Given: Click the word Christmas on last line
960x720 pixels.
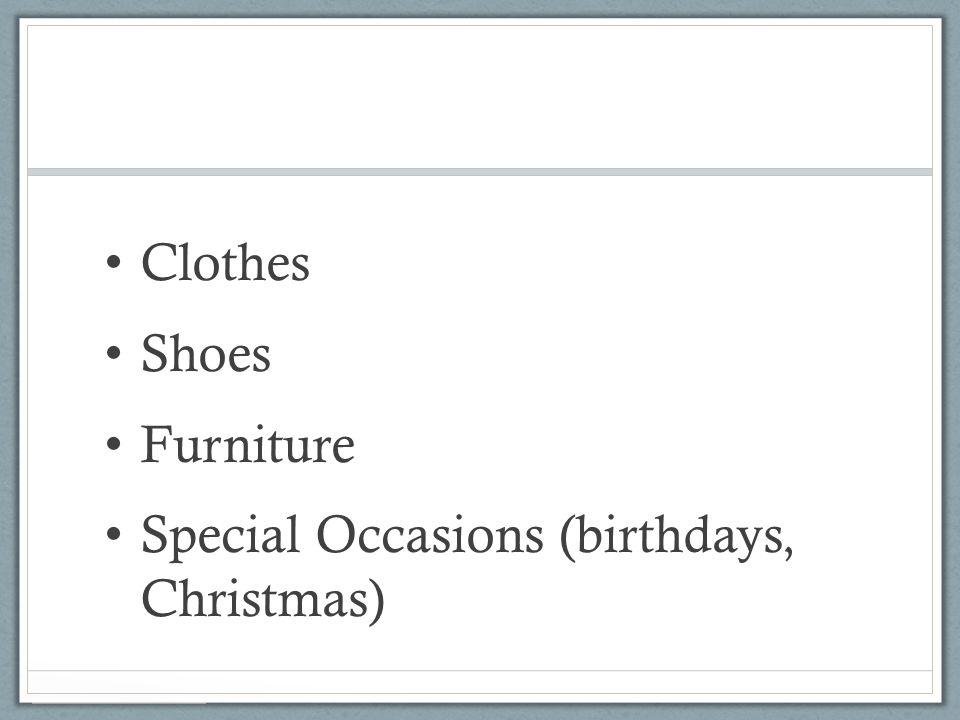Looking at the screenshot, I should click(x=254, y=598).
